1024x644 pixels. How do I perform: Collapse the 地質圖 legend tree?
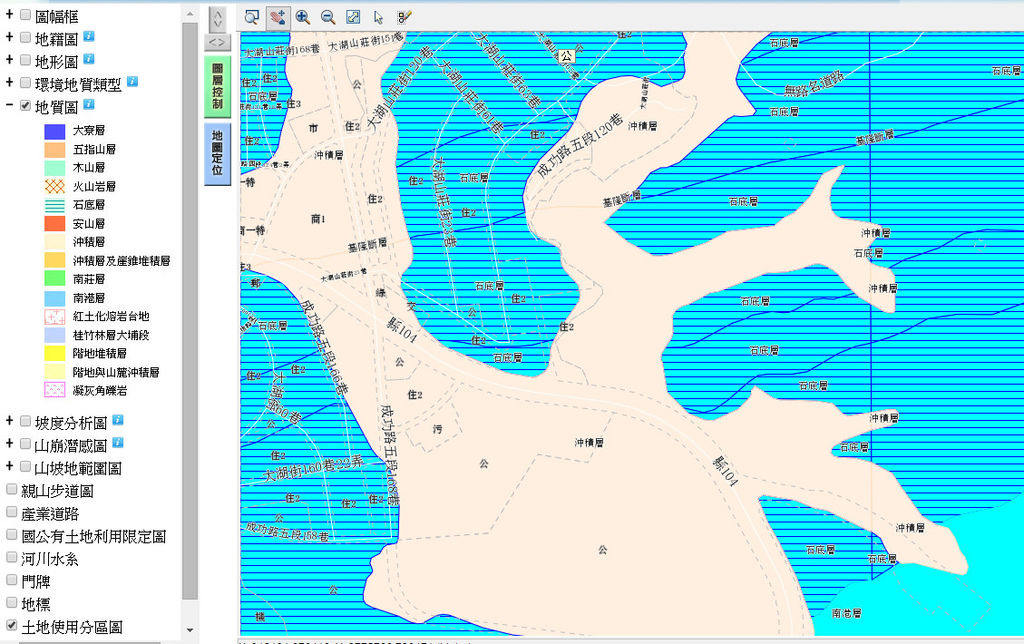pos(9,105)
